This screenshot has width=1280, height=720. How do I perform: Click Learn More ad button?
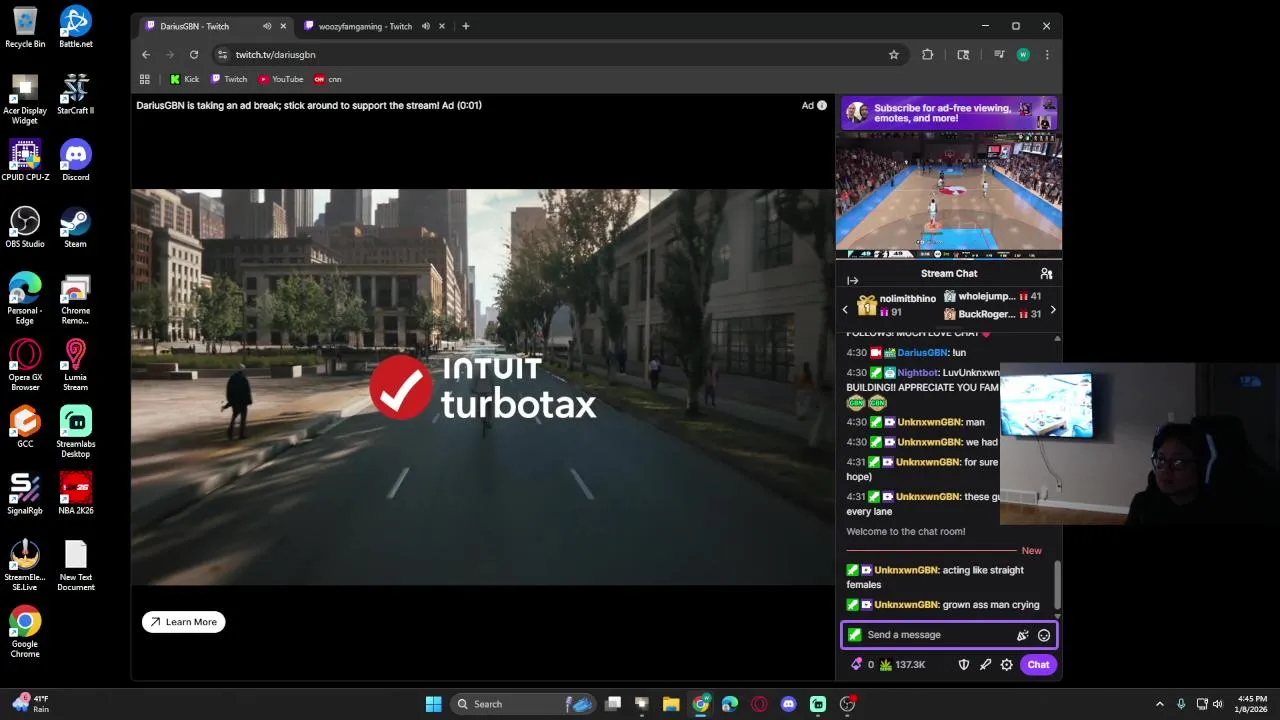click(184, 622)
